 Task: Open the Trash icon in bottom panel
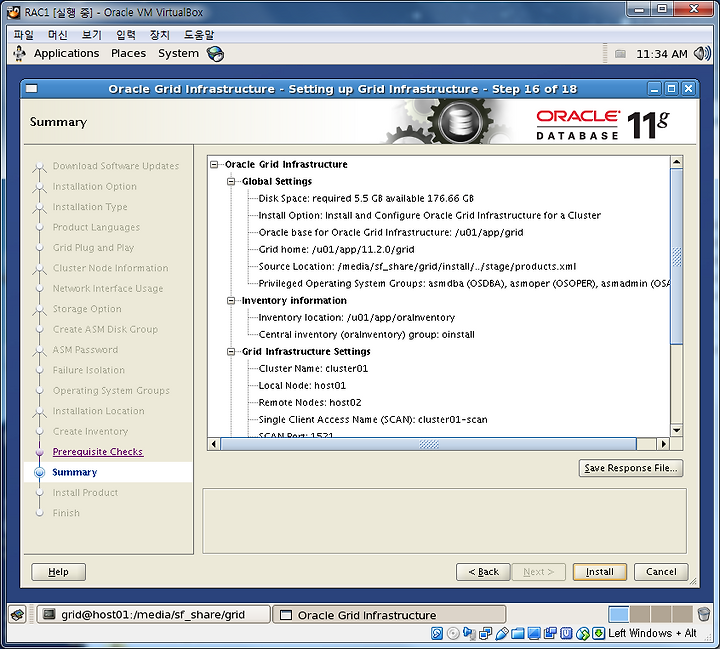point(703,614)
